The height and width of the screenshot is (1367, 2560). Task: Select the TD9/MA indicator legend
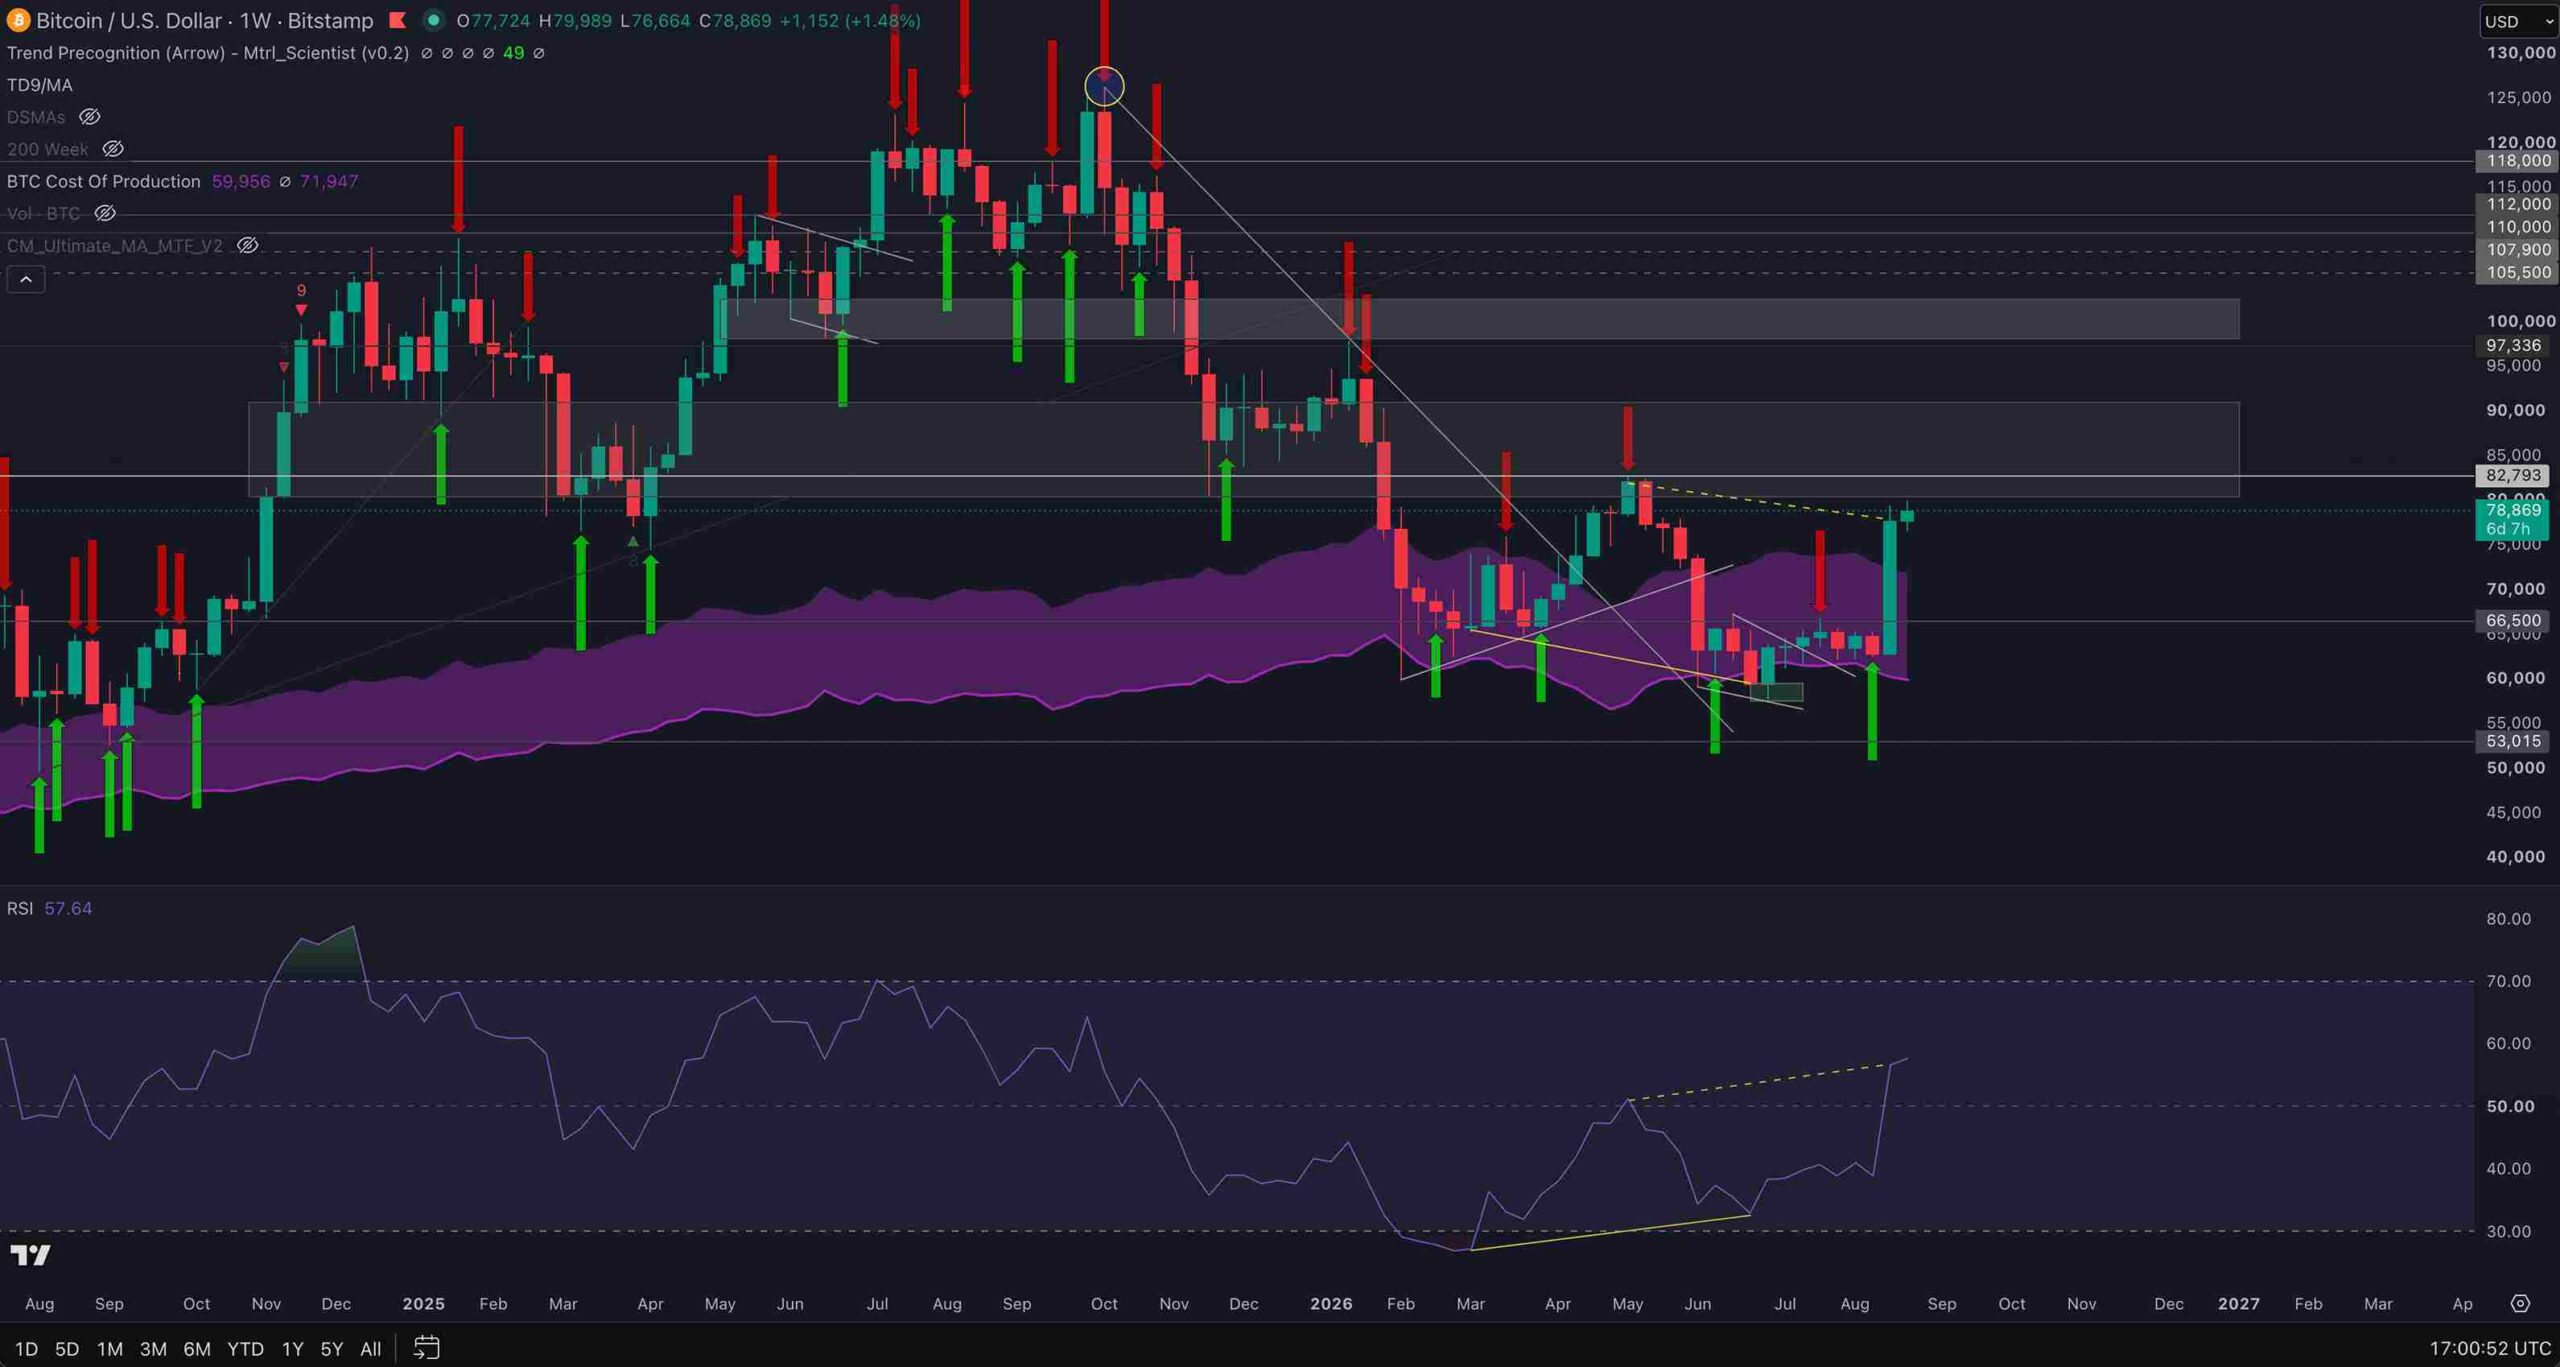pos(40,85)
